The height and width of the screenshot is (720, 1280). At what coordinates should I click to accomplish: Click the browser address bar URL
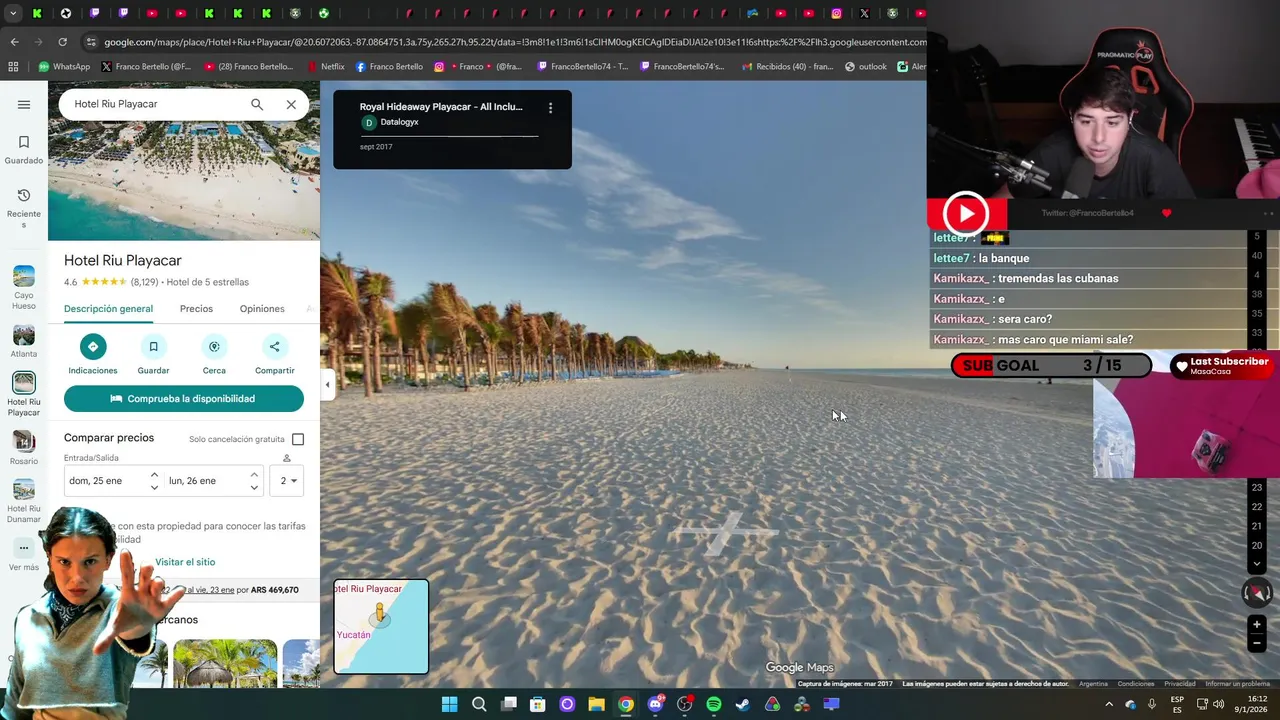(x=514, y=42)
